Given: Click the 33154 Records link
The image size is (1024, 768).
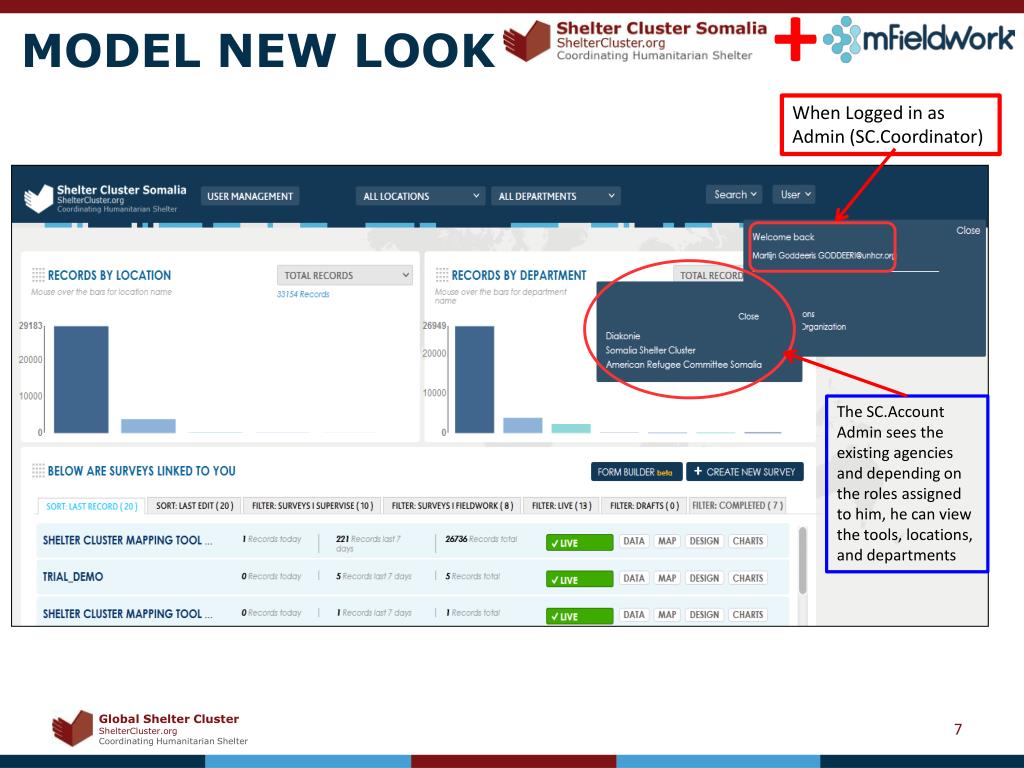Looking at the screenshot, I should (x=303, y=295).
